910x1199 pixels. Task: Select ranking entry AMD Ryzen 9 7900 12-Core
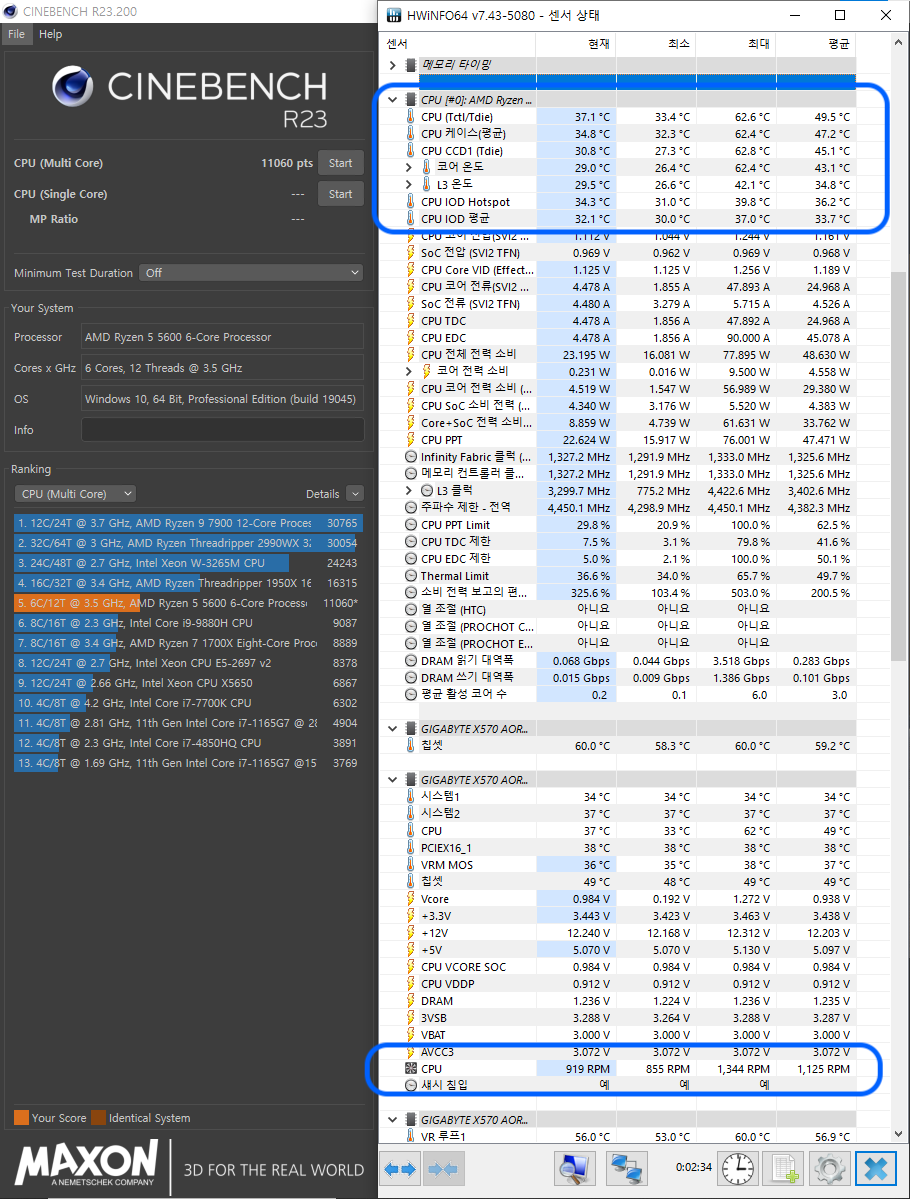[x=188, y=523]
